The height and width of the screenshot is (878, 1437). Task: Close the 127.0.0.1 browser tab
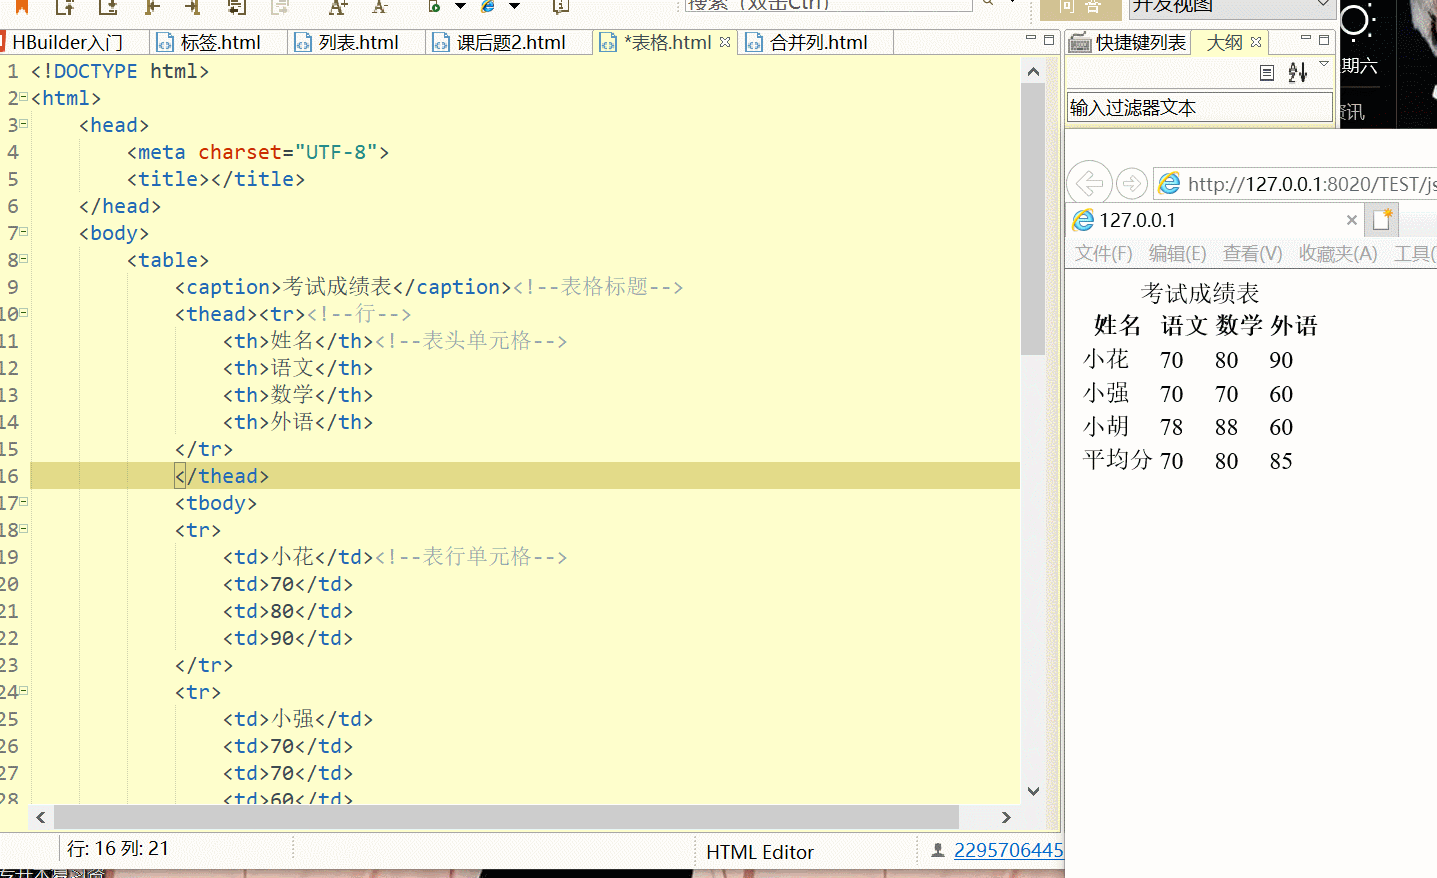[1351, 220]
